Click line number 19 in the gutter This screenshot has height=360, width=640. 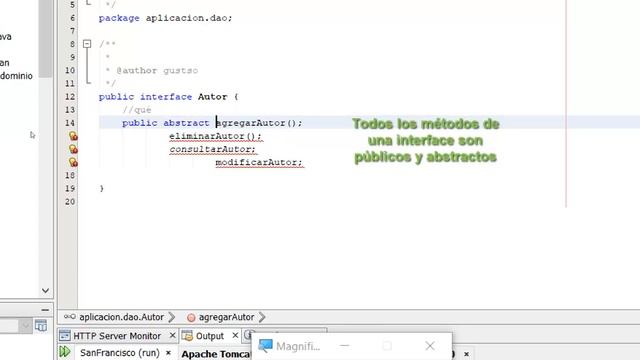point(70,188)
